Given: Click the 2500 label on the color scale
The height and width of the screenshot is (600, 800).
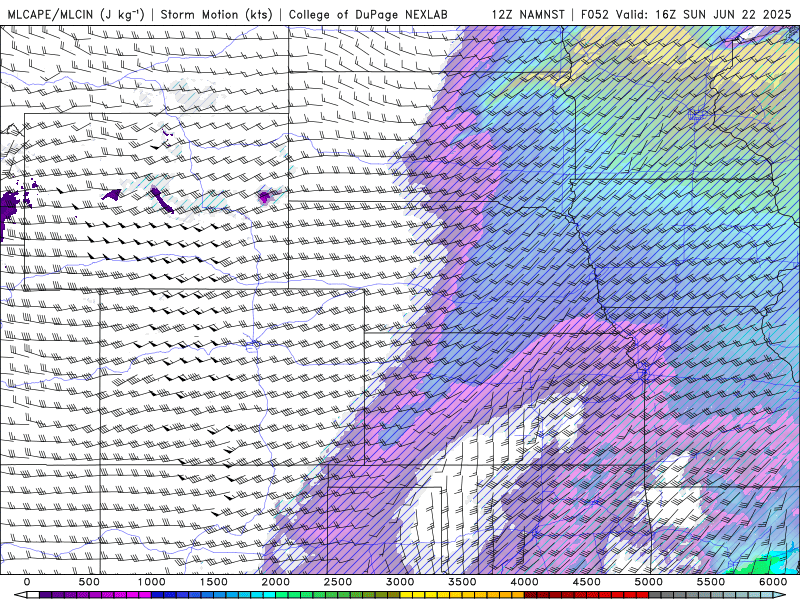Looking at the screenshot, I should pos(338,582).
